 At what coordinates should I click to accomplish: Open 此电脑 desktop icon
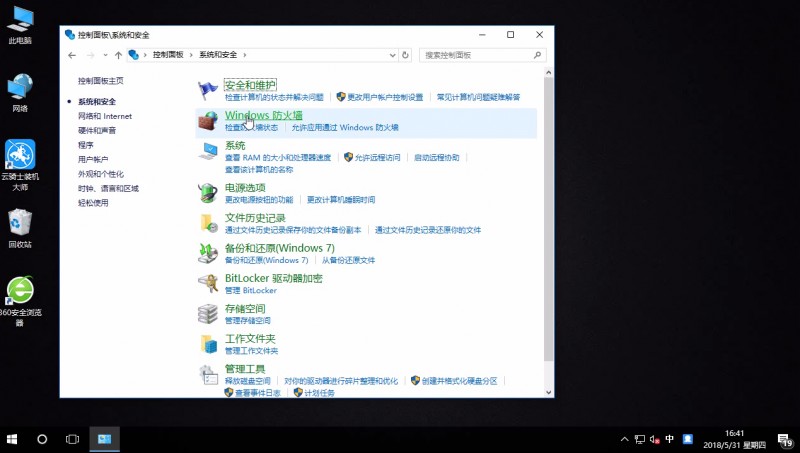tap(20, 26)
